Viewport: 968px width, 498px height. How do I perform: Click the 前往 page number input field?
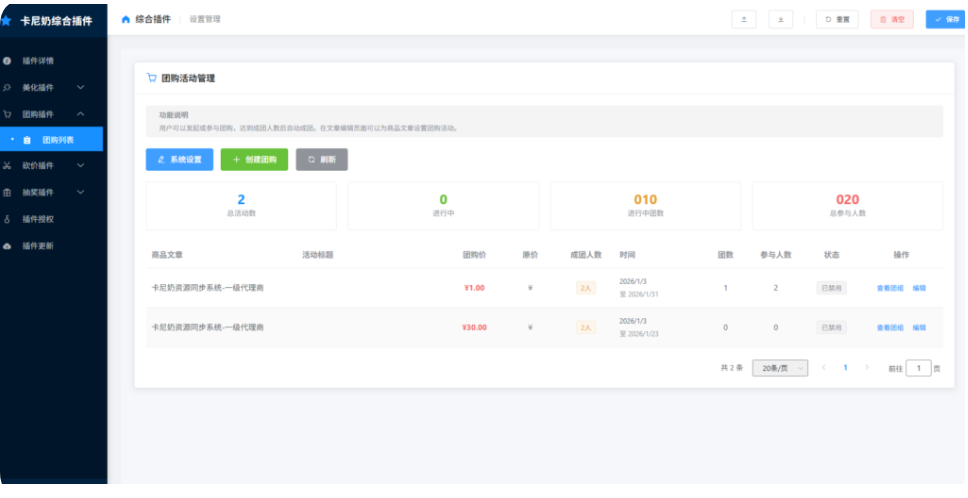coord(918,368)
